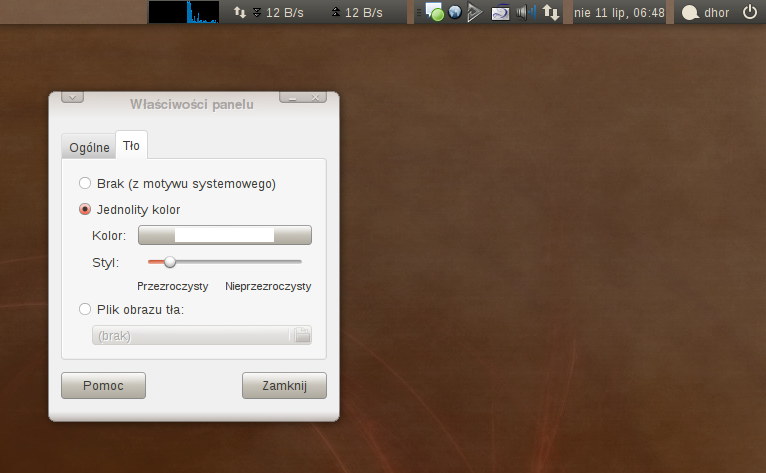This screenshot has height=473, width=766.
Task: Open the volume speaker icon
Action: click(x=526, y=13)
